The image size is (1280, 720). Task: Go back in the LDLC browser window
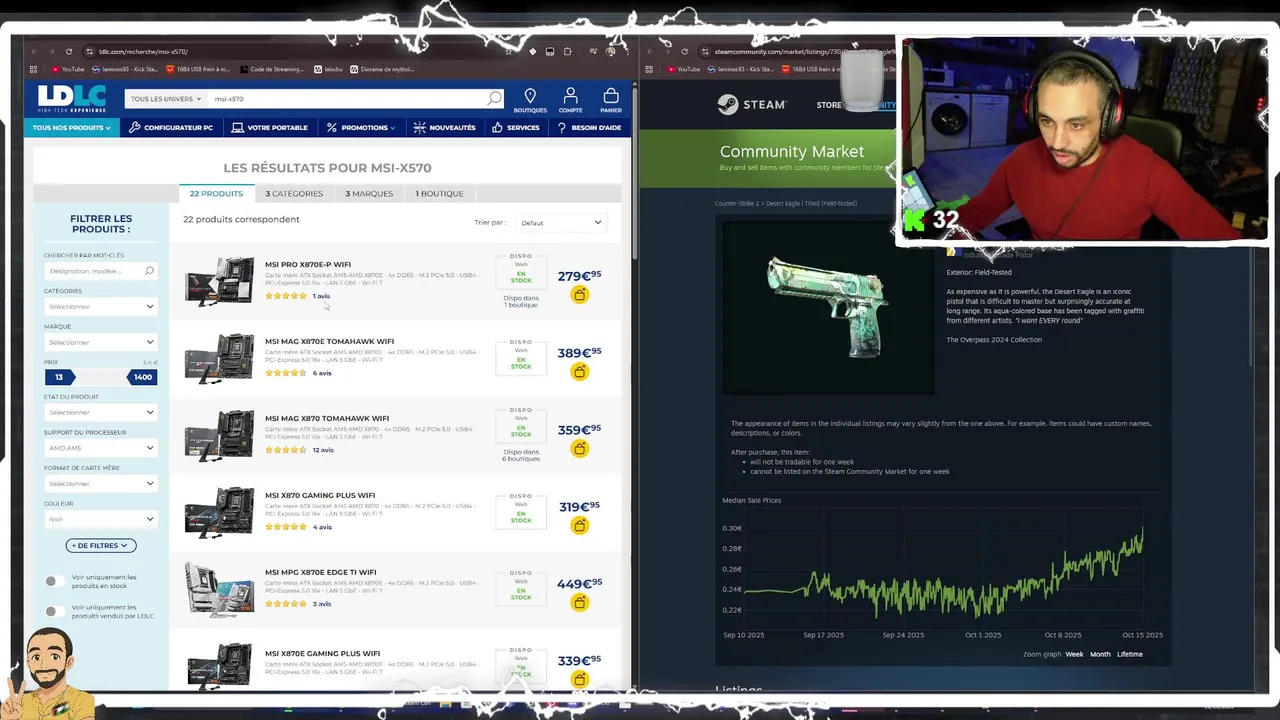34,51
